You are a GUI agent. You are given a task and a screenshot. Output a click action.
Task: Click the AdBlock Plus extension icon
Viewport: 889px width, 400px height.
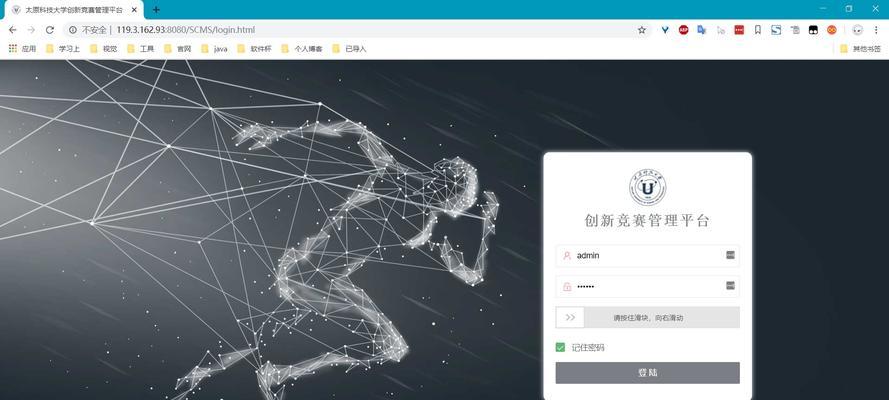pyautogui.click(x=683, y=30)
